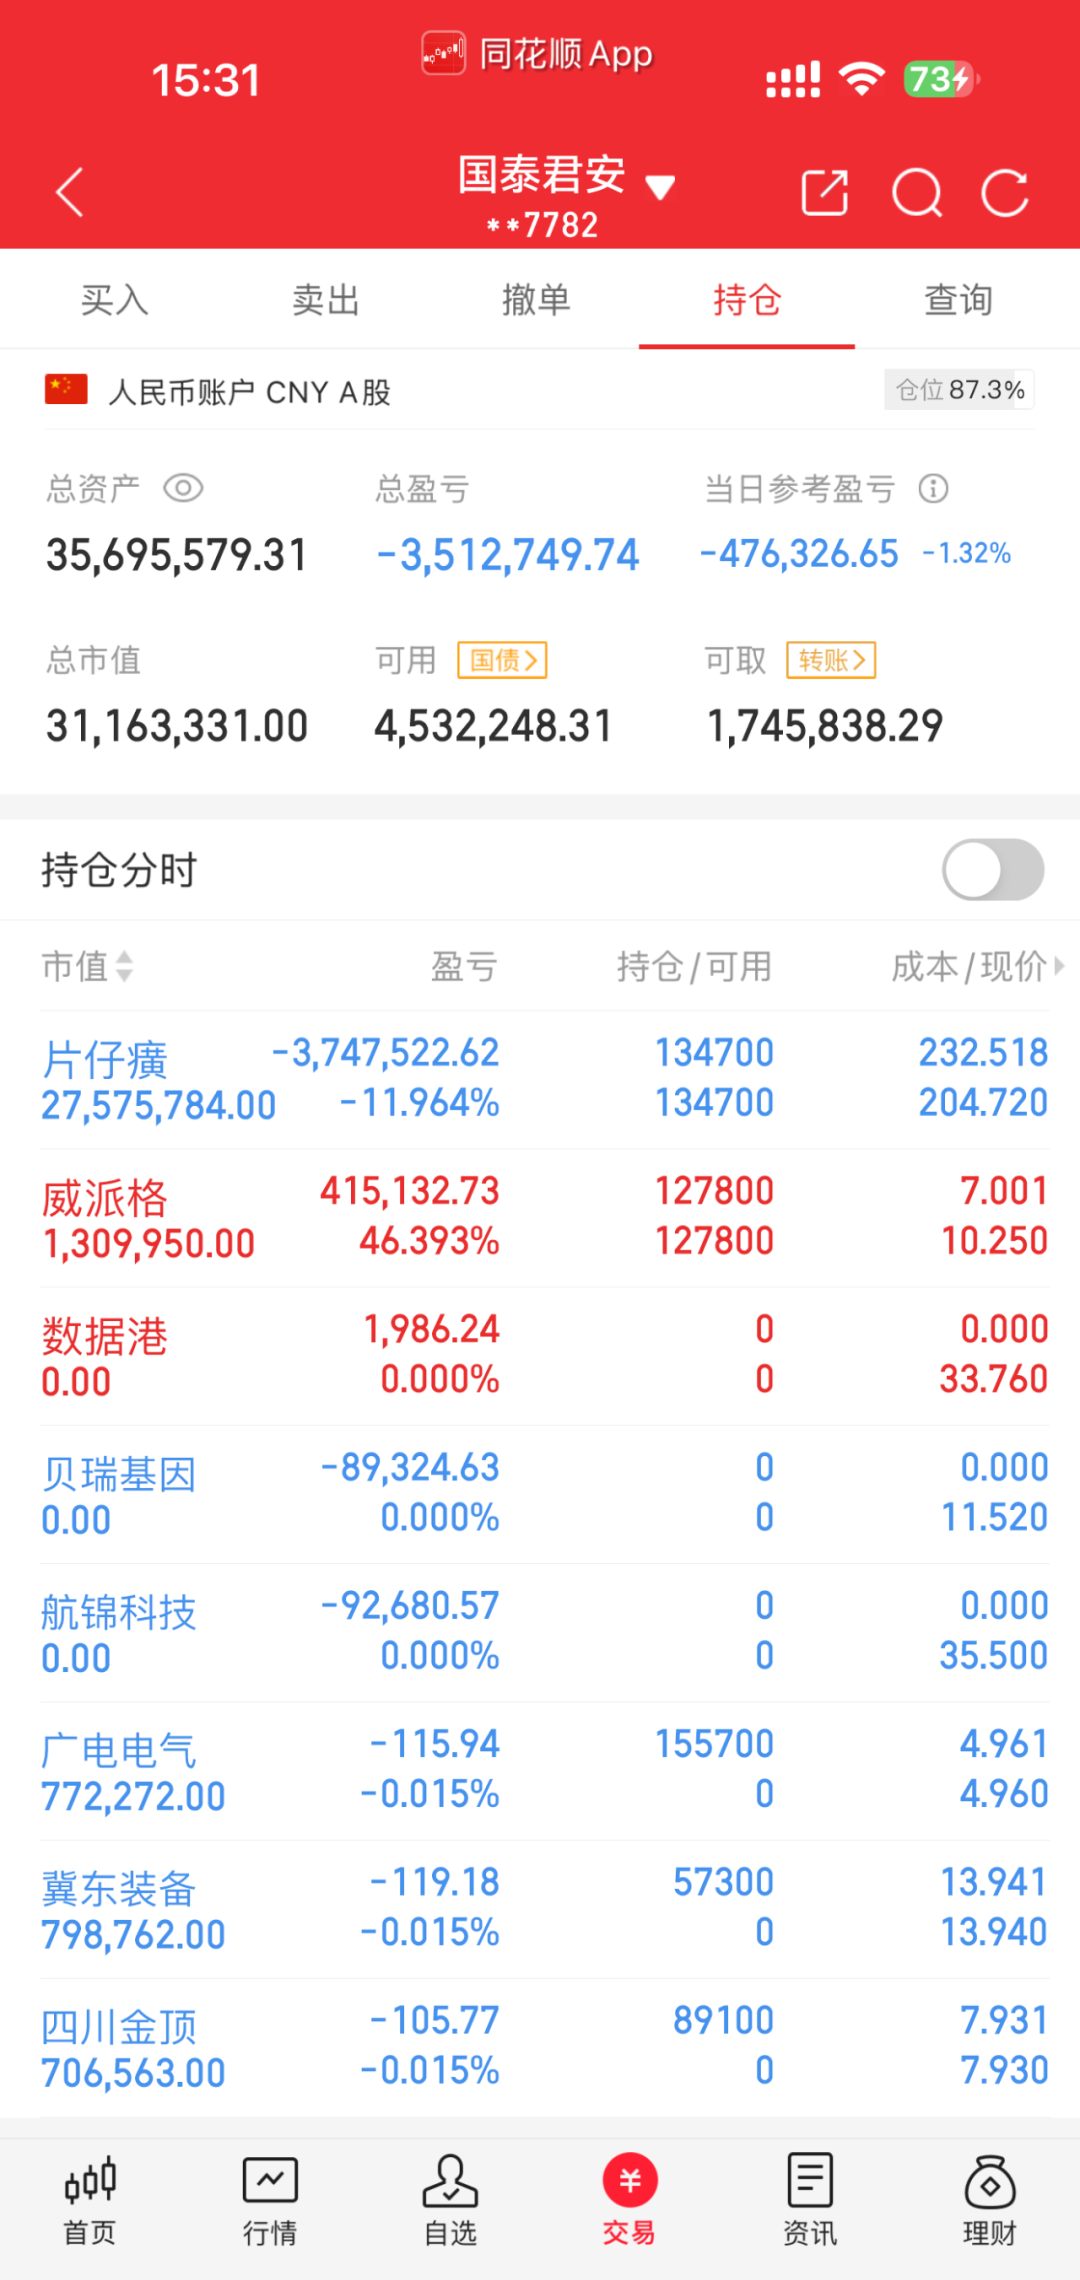Screen dimensions: 1080x2280
Task: Sort holdings by 市值 column arrows
Action: pos(124,966)
